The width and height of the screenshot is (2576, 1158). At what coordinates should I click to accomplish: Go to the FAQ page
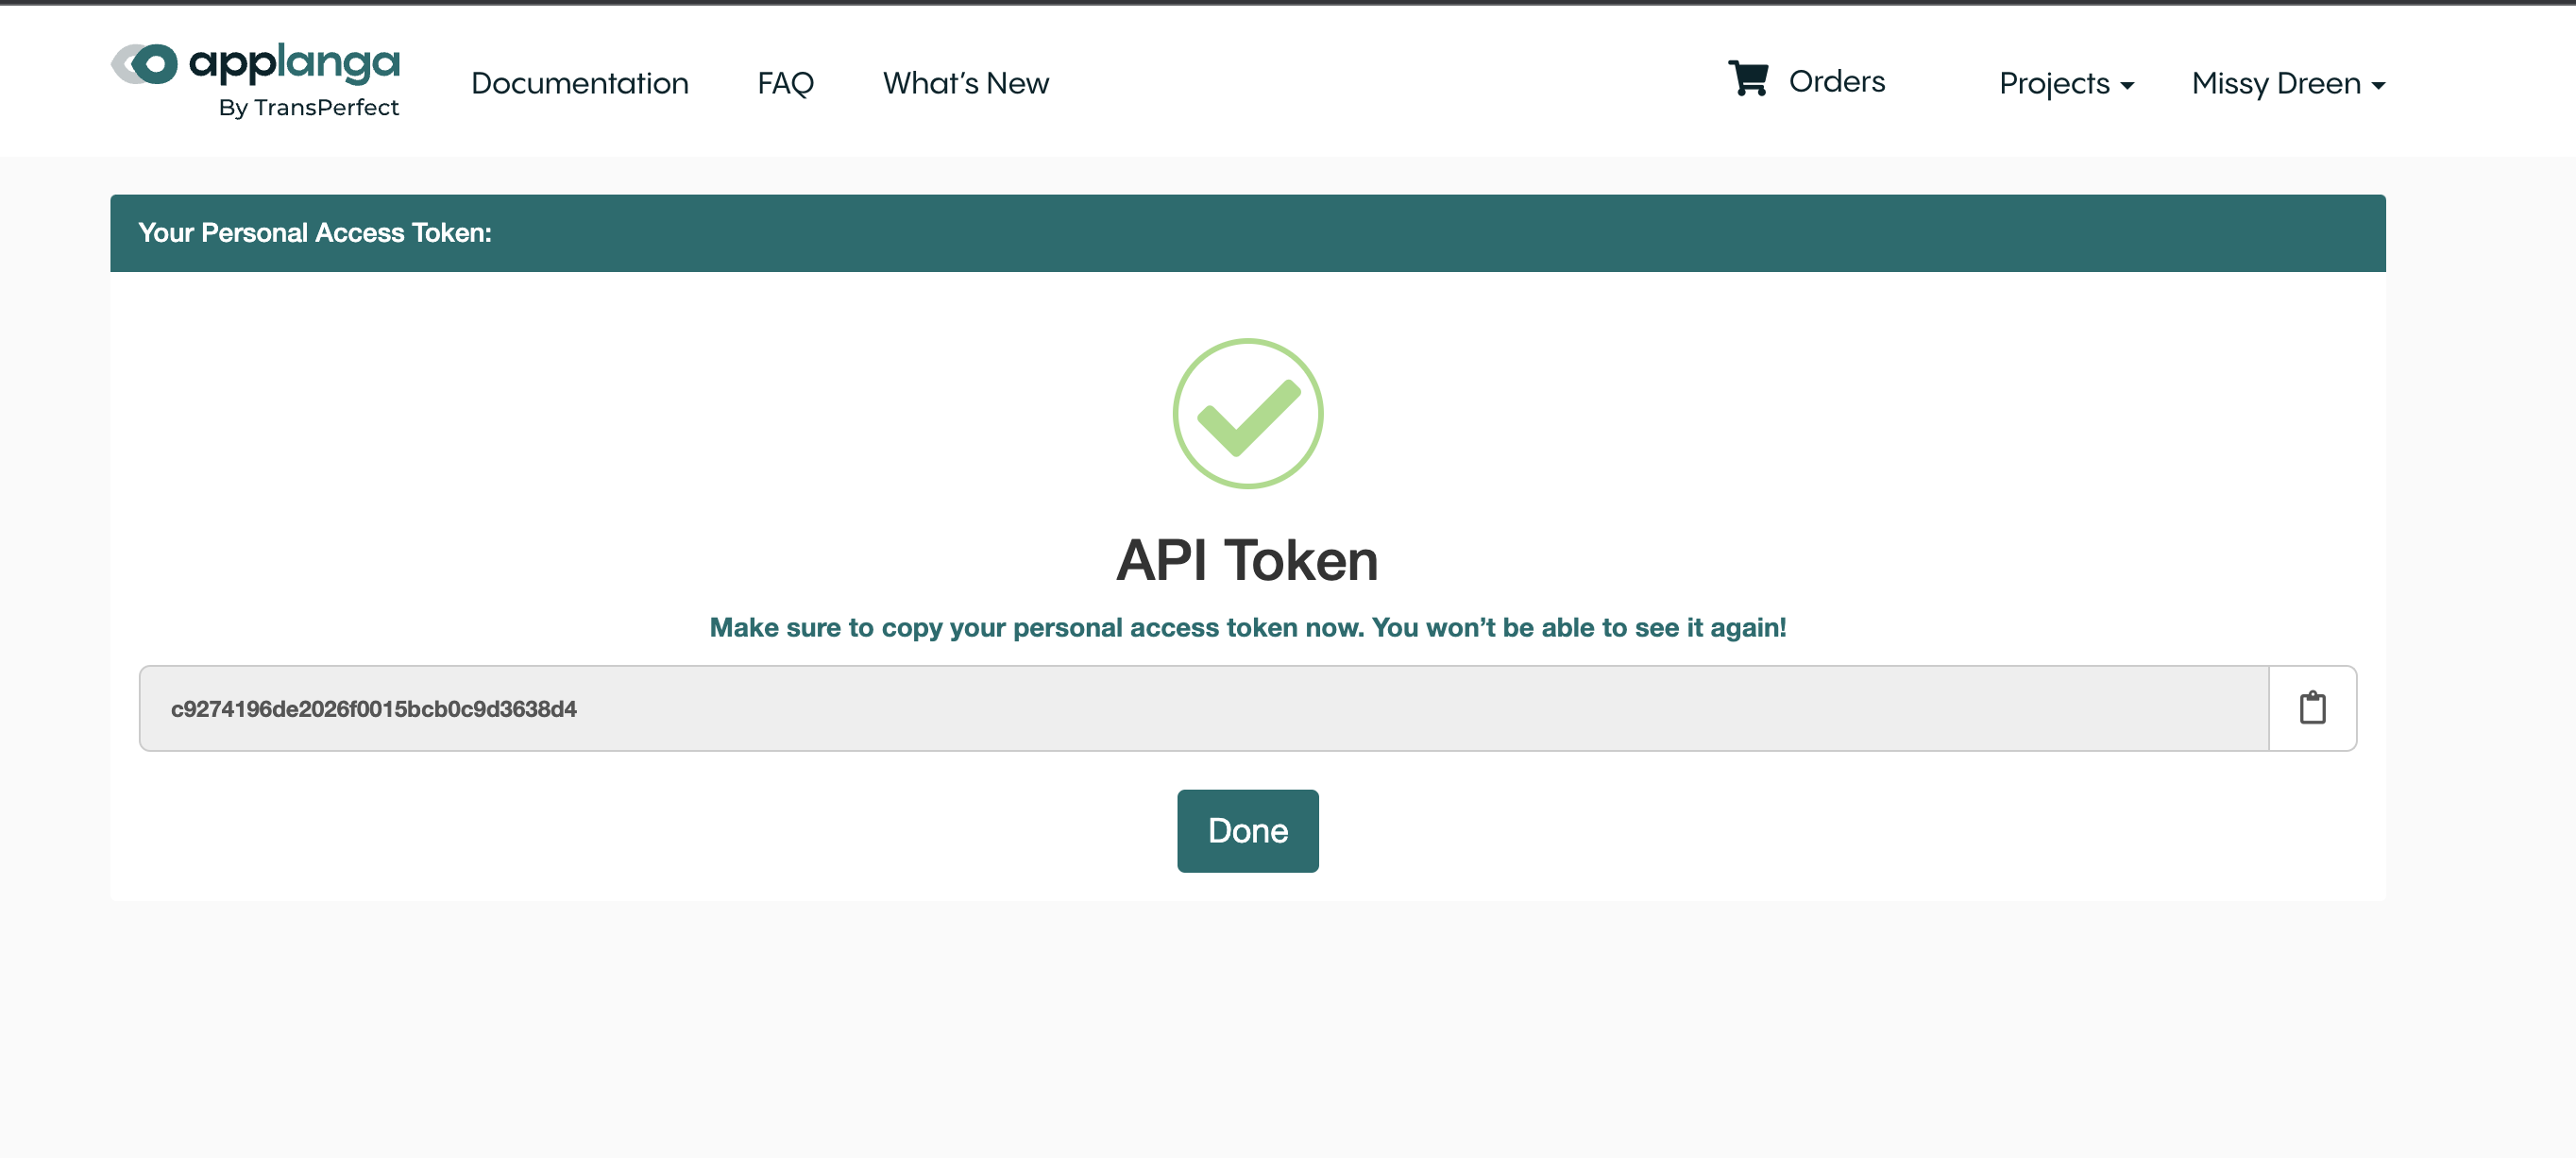pyautogui.click(x=786, y=83)
